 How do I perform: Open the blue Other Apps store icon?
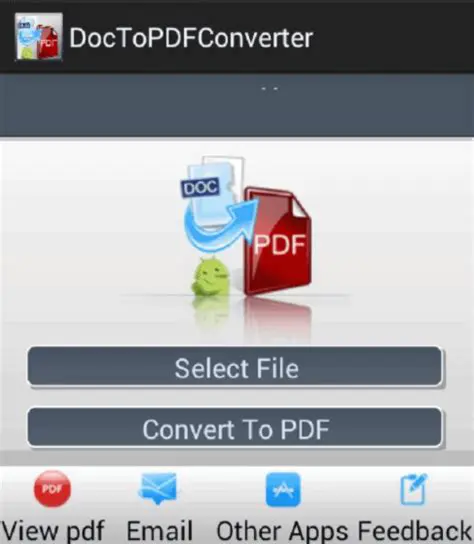283,490
